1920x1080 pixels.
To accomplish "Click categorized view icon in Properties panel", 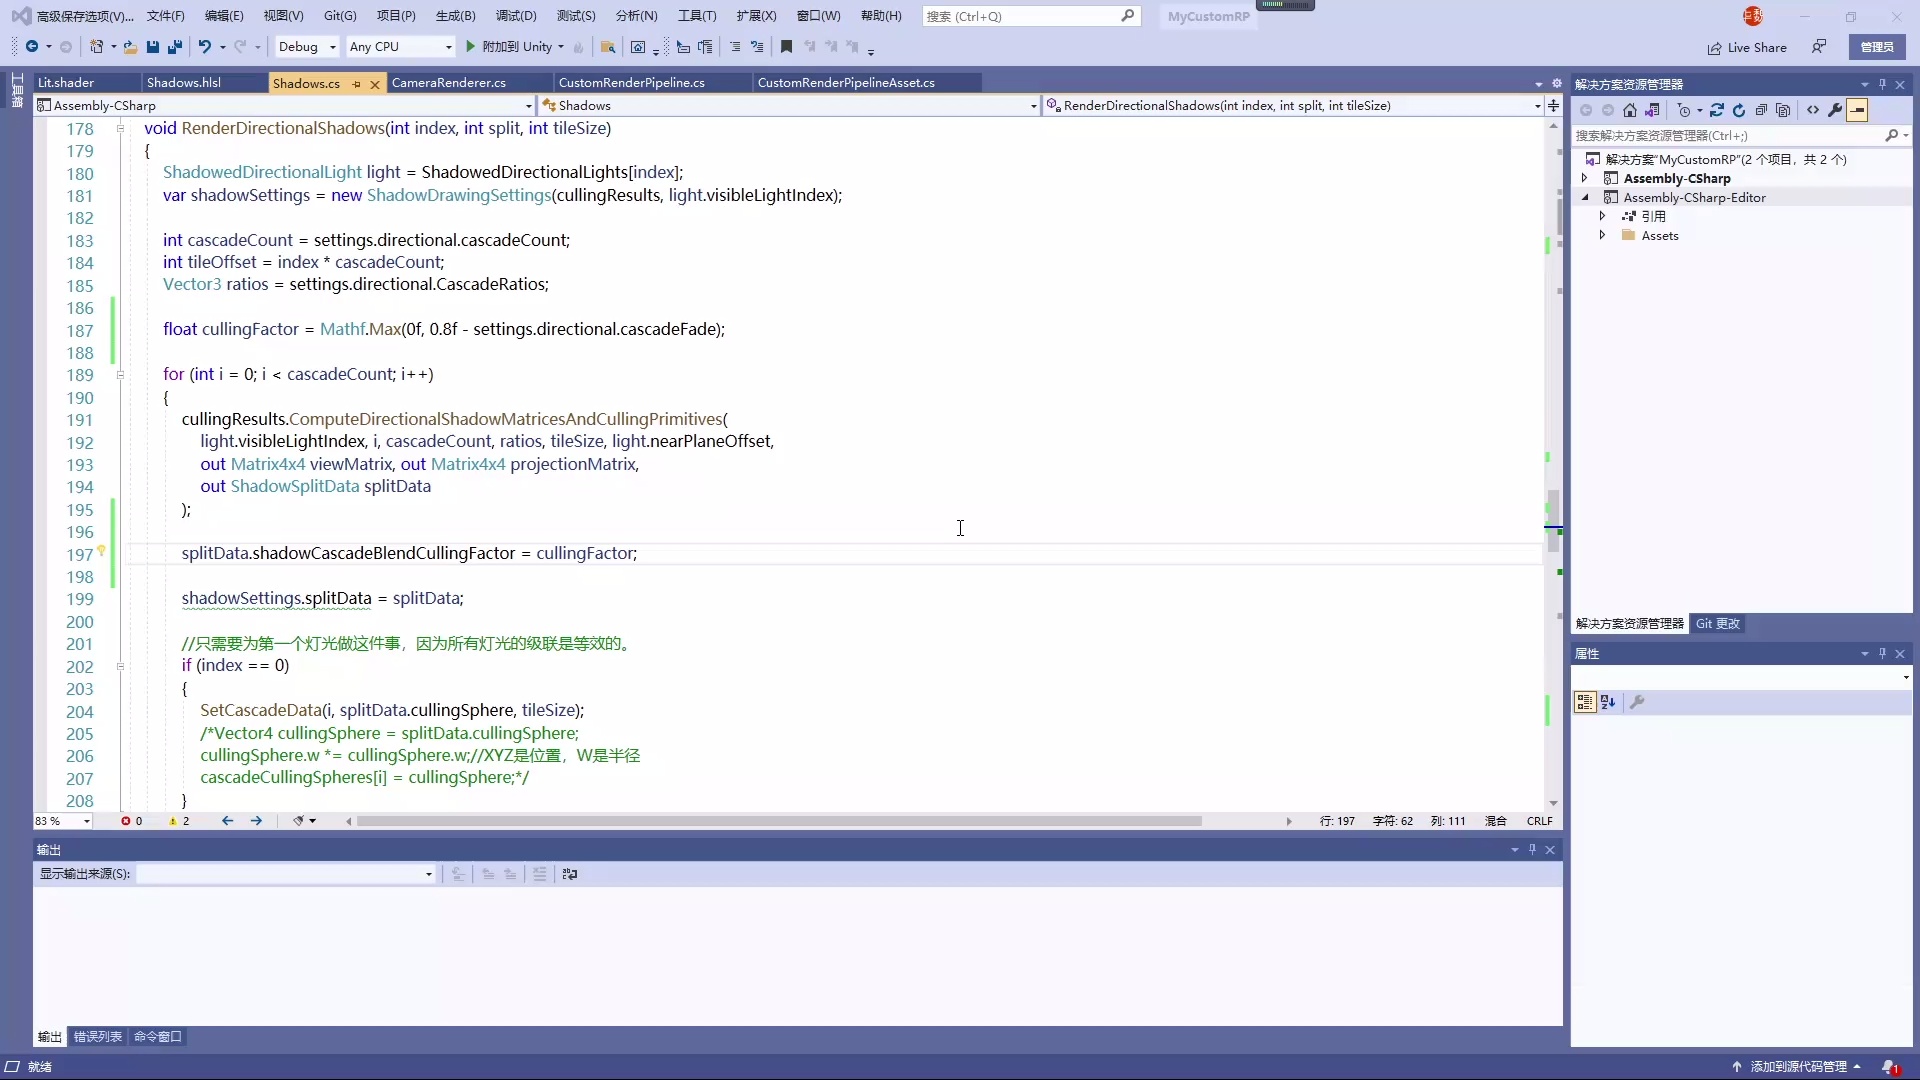I will [1585, 703].
